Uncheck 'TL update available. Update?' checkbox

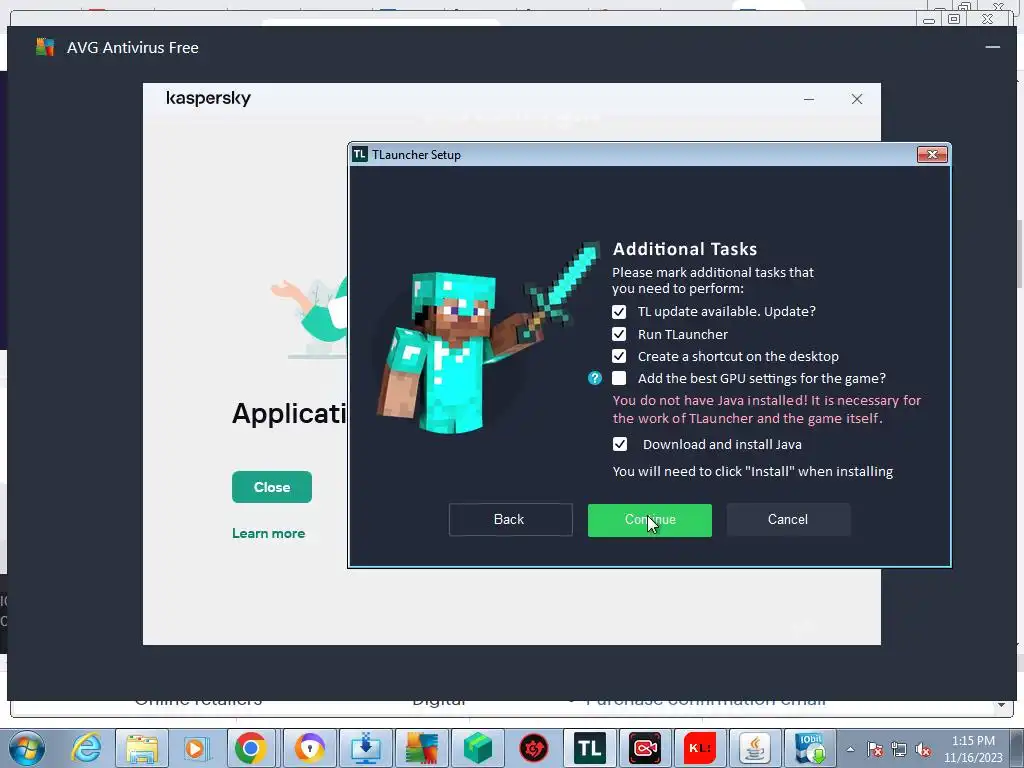619,312
